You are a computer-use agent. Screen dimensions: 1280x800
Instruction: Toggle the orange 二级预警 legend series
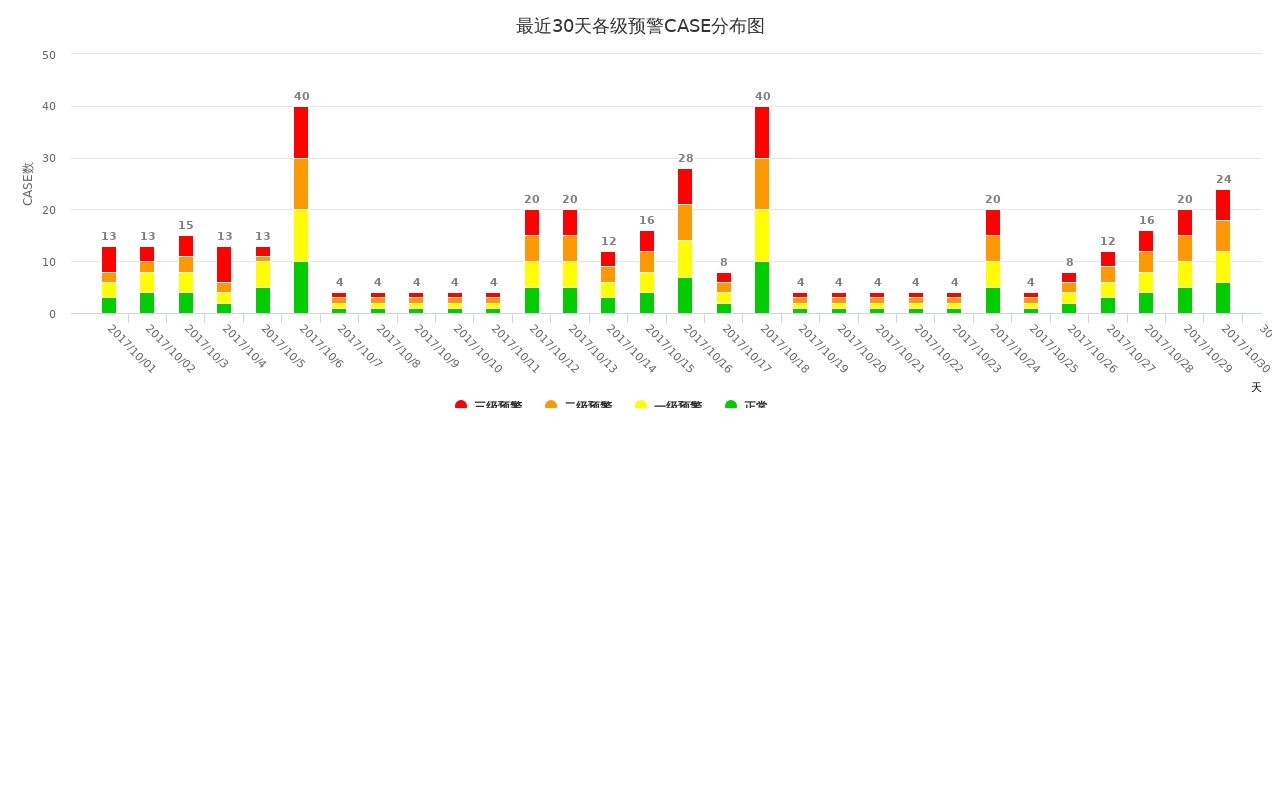pyautogui.click(x=579, y=406)
